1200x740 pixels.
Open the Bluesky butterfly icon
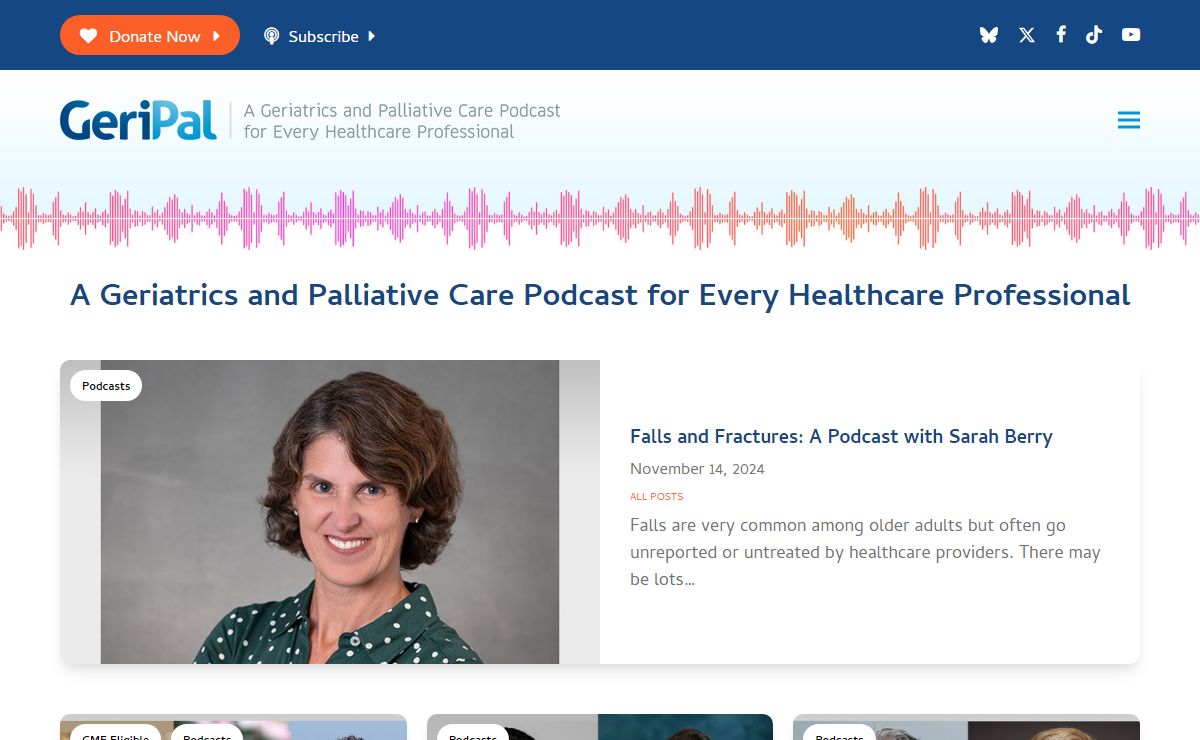tap(989, 35)
